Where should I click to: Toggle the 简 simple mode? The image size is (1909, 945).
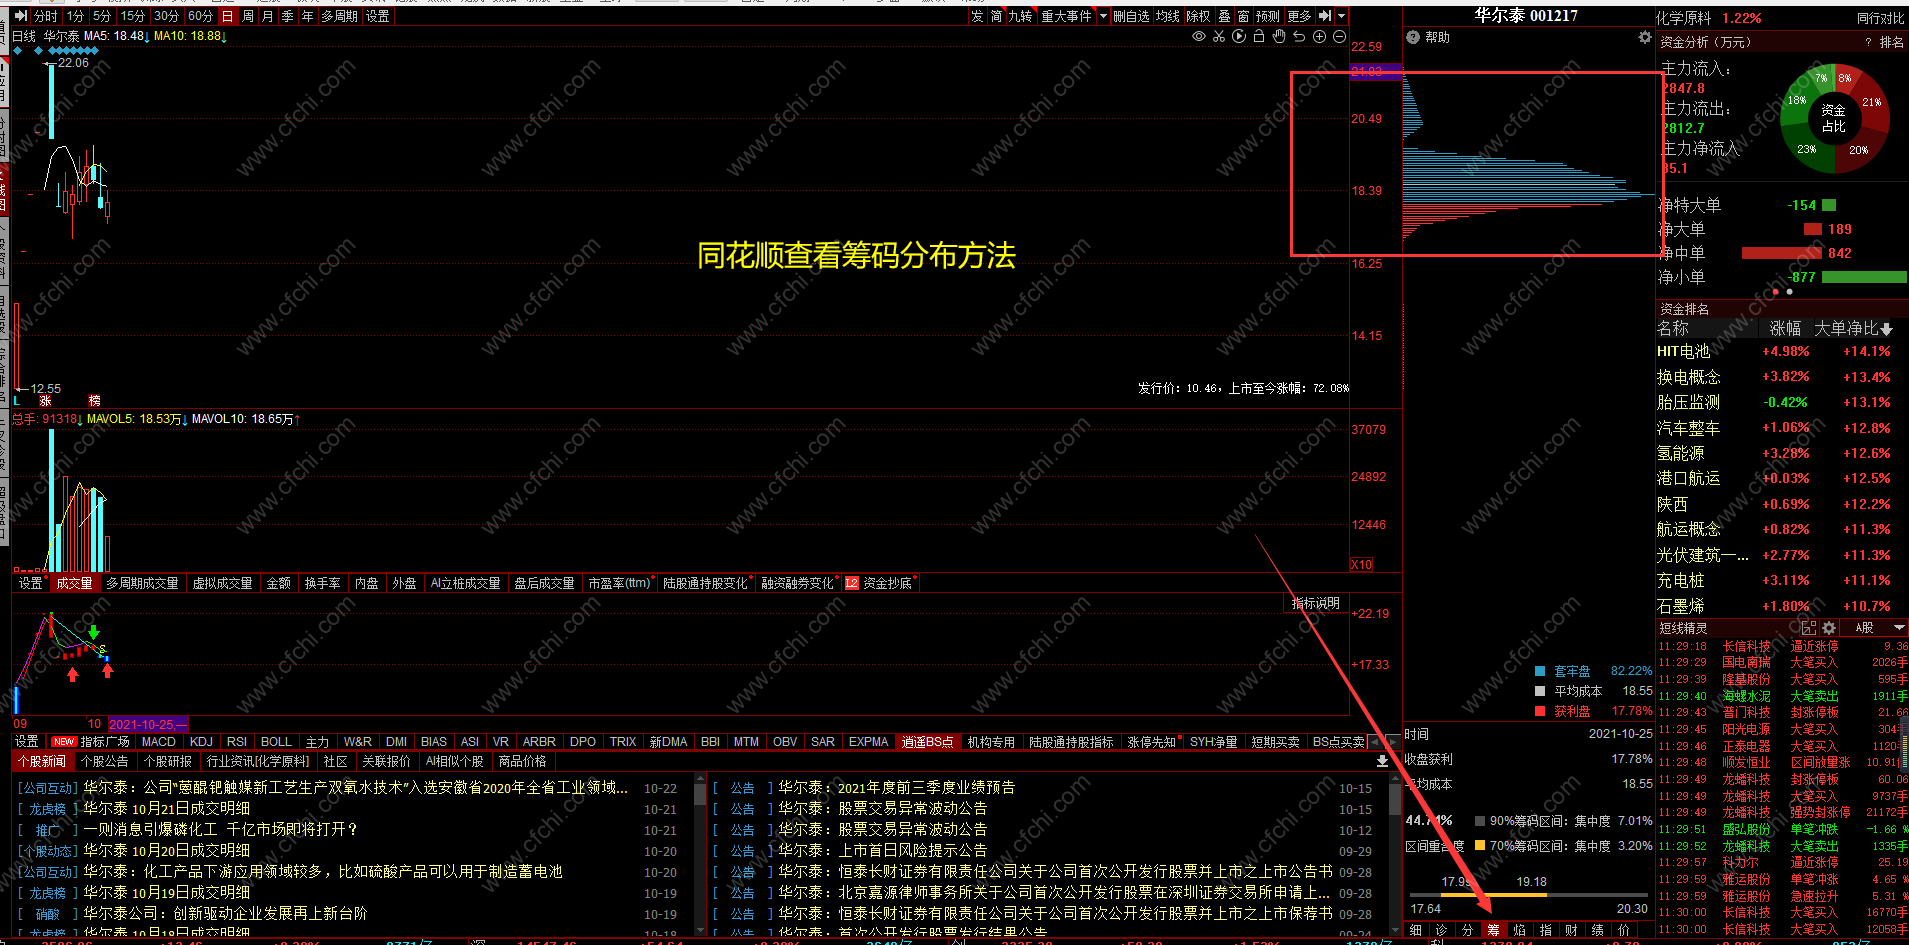(x=996, y=16)
